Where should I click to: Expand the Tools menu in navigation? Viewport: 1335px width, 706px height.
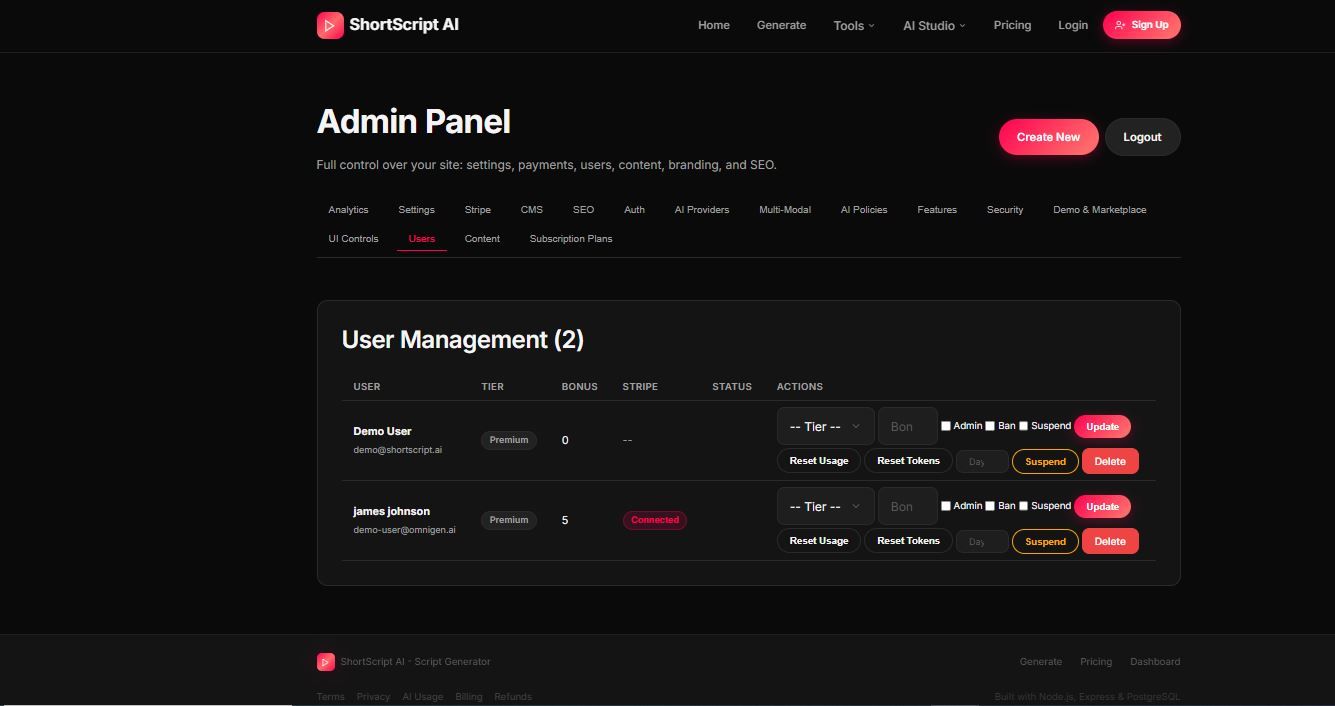[853, 26]
